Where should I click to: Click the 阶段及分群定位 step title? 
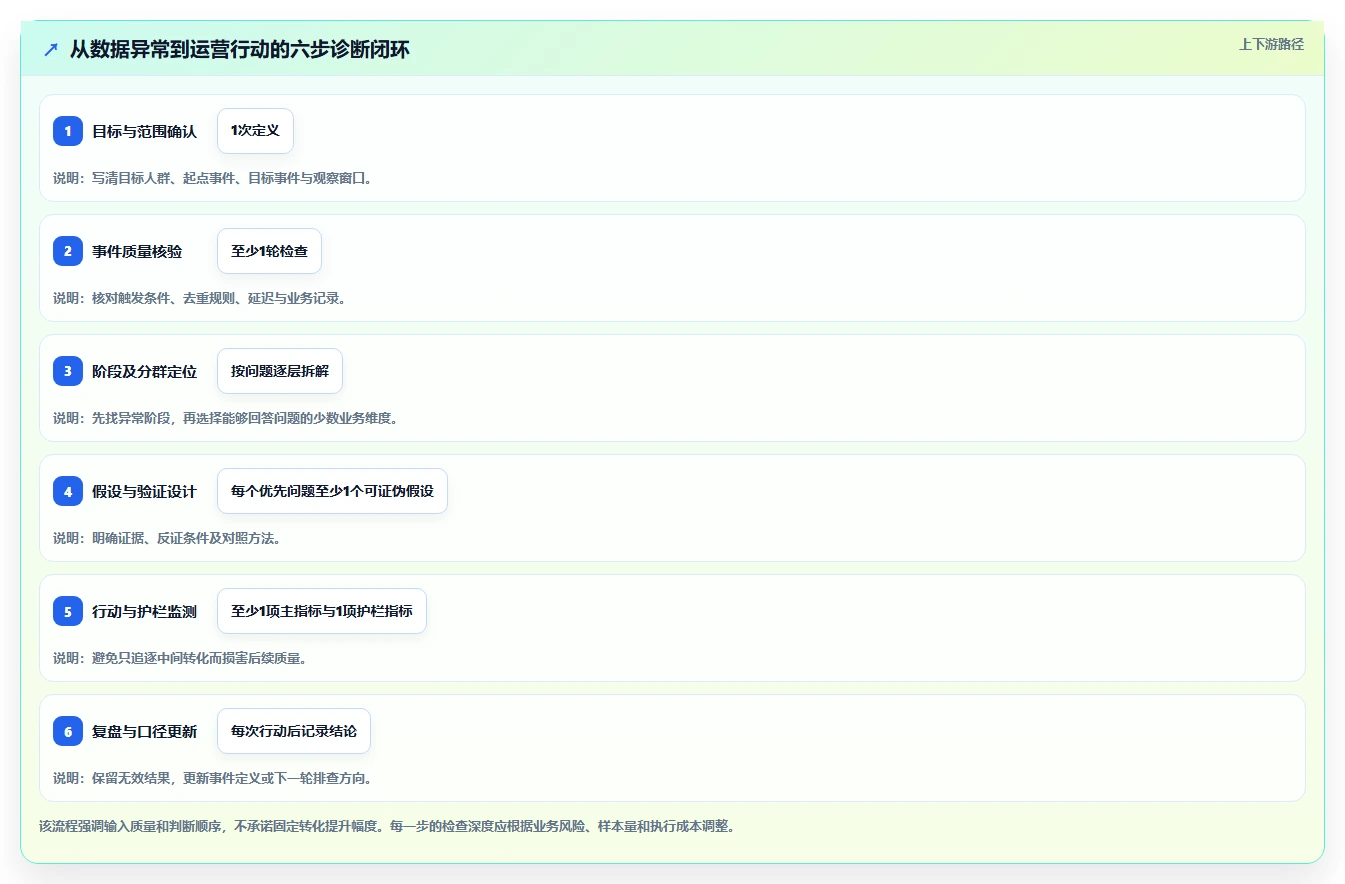point(144,371)
